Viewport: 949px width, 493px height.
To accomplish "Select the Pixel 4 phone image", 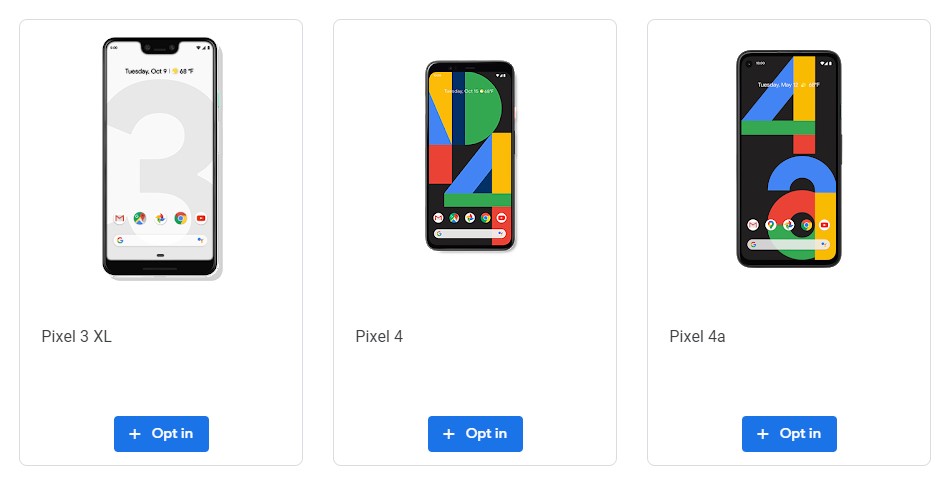I will tap(470, 155).
